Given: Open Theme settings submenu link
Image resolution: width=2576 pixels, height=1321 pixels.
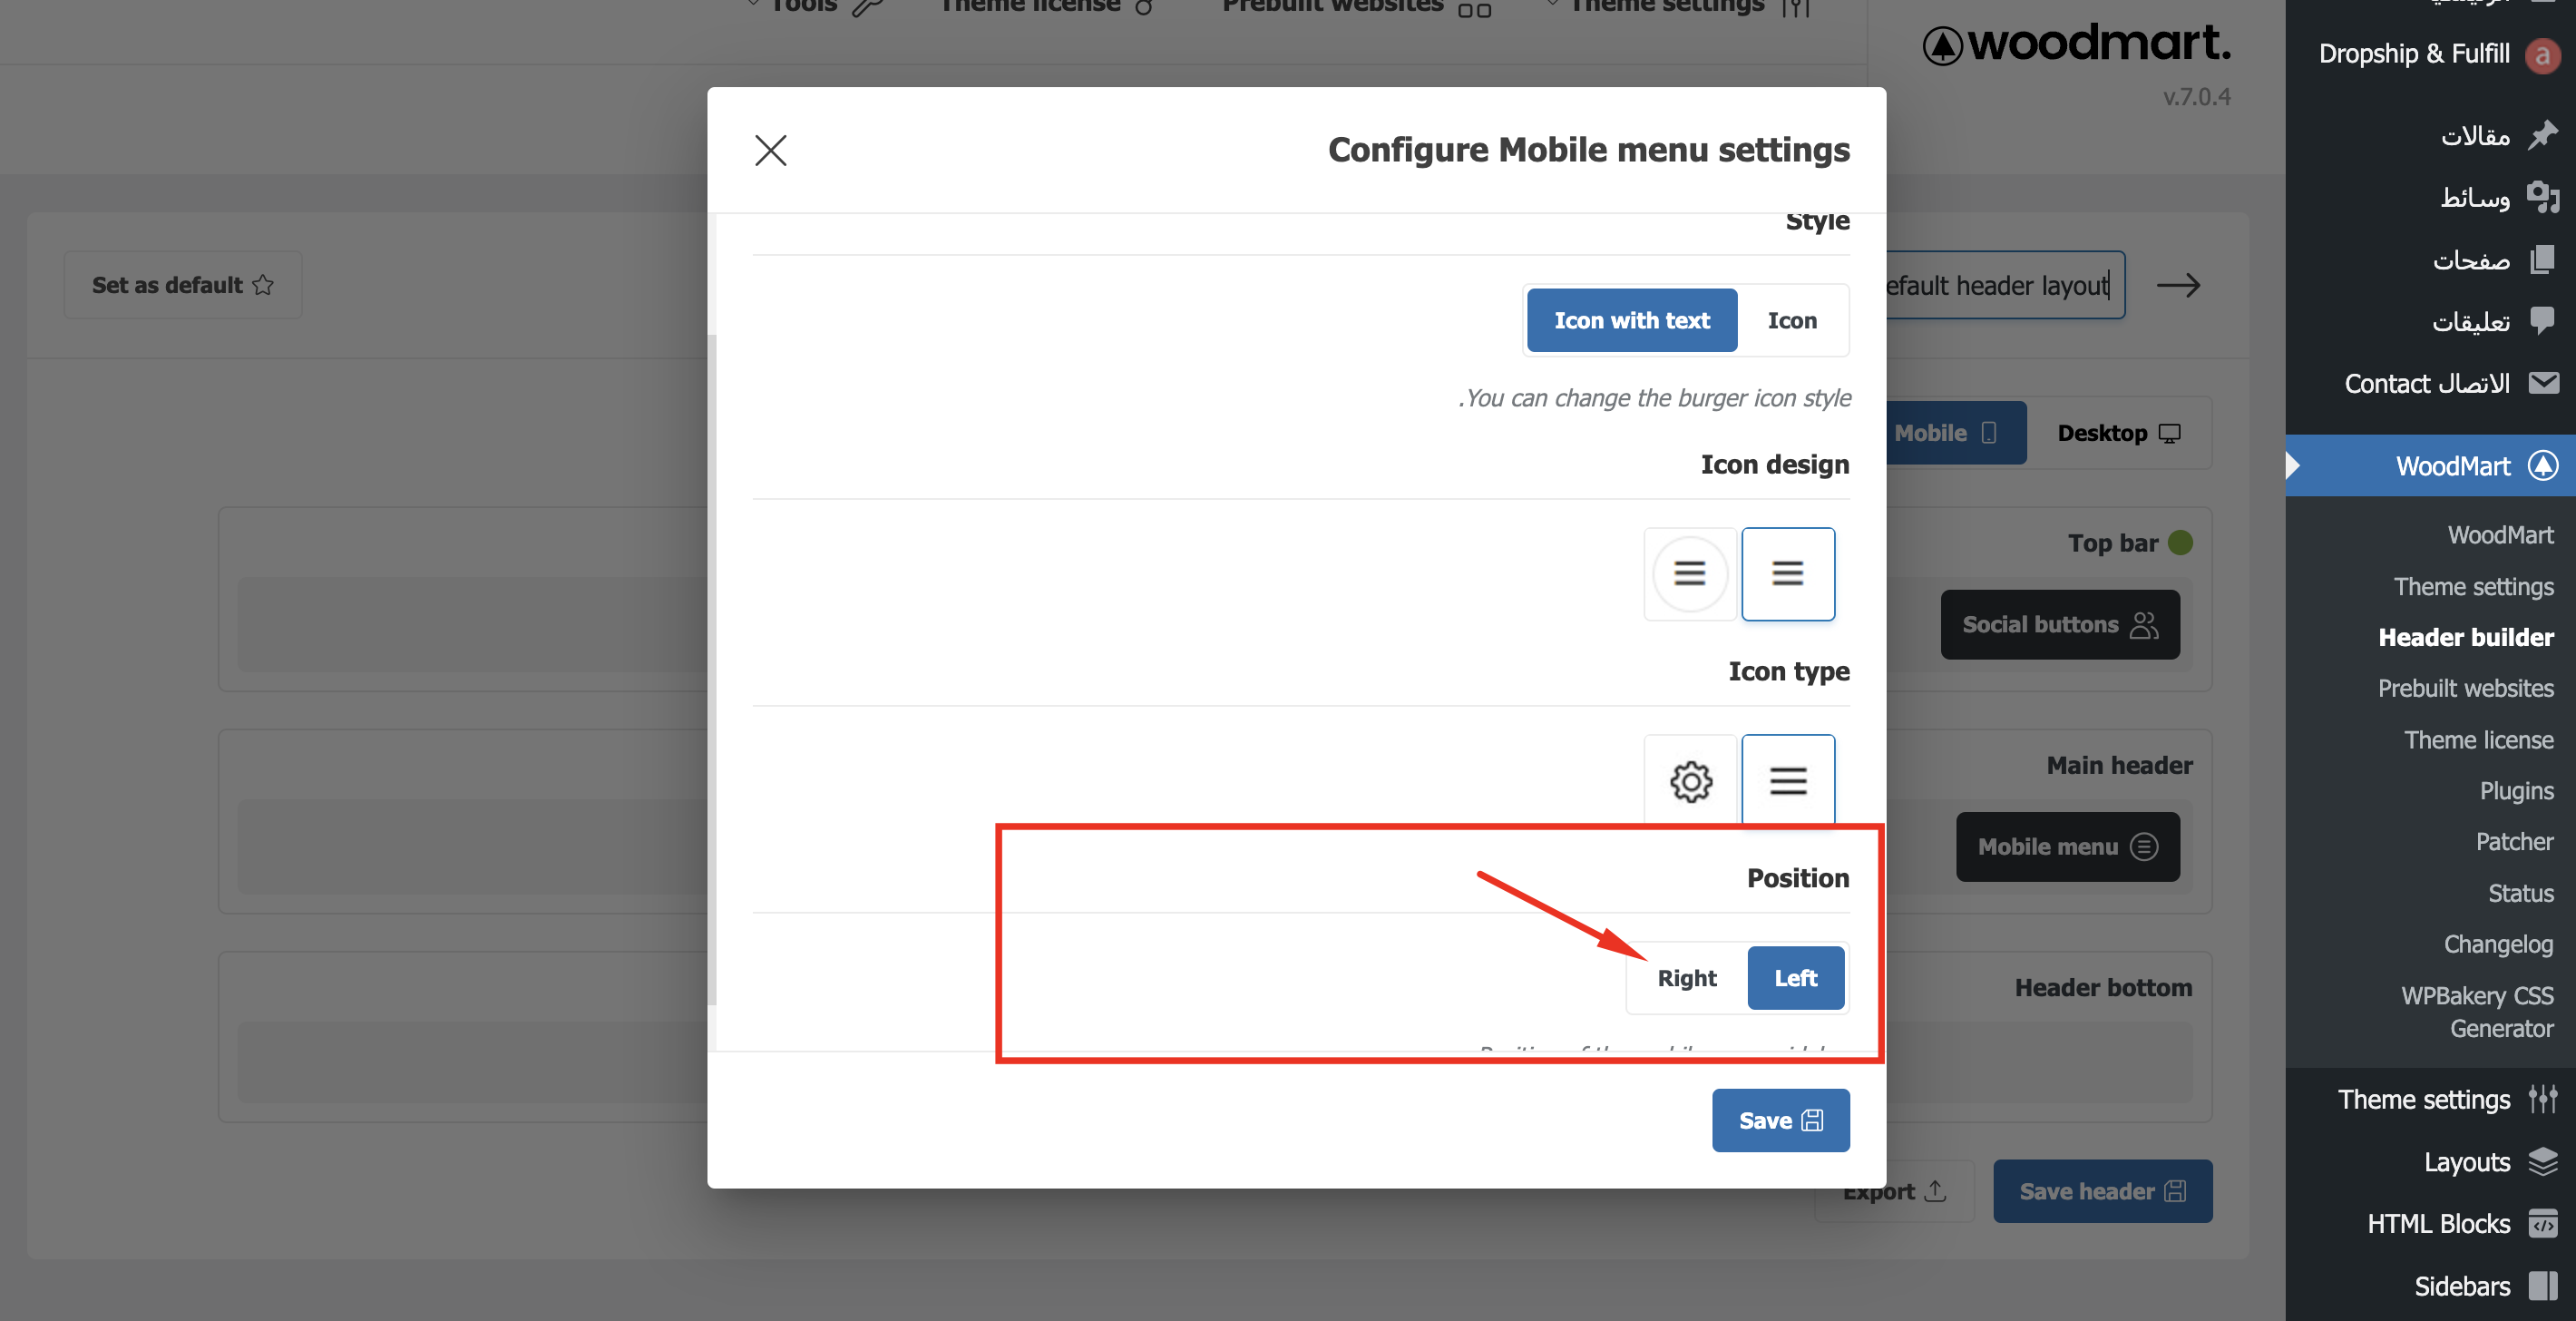Looking at the screenshot, I should point(2473,587).
